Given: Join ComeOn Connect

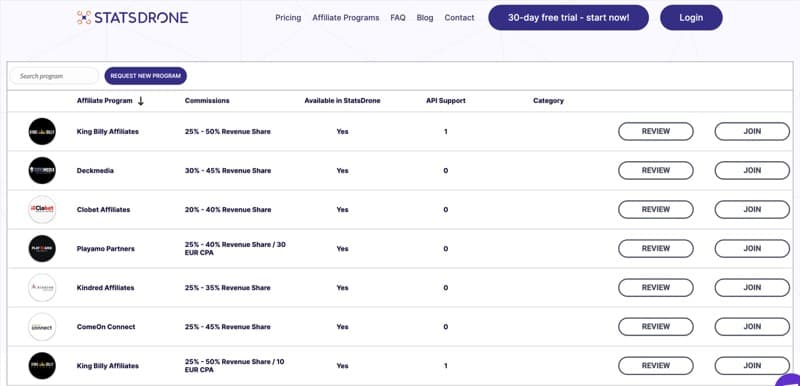Looking at the screenshot, I should tap(752, 327).
